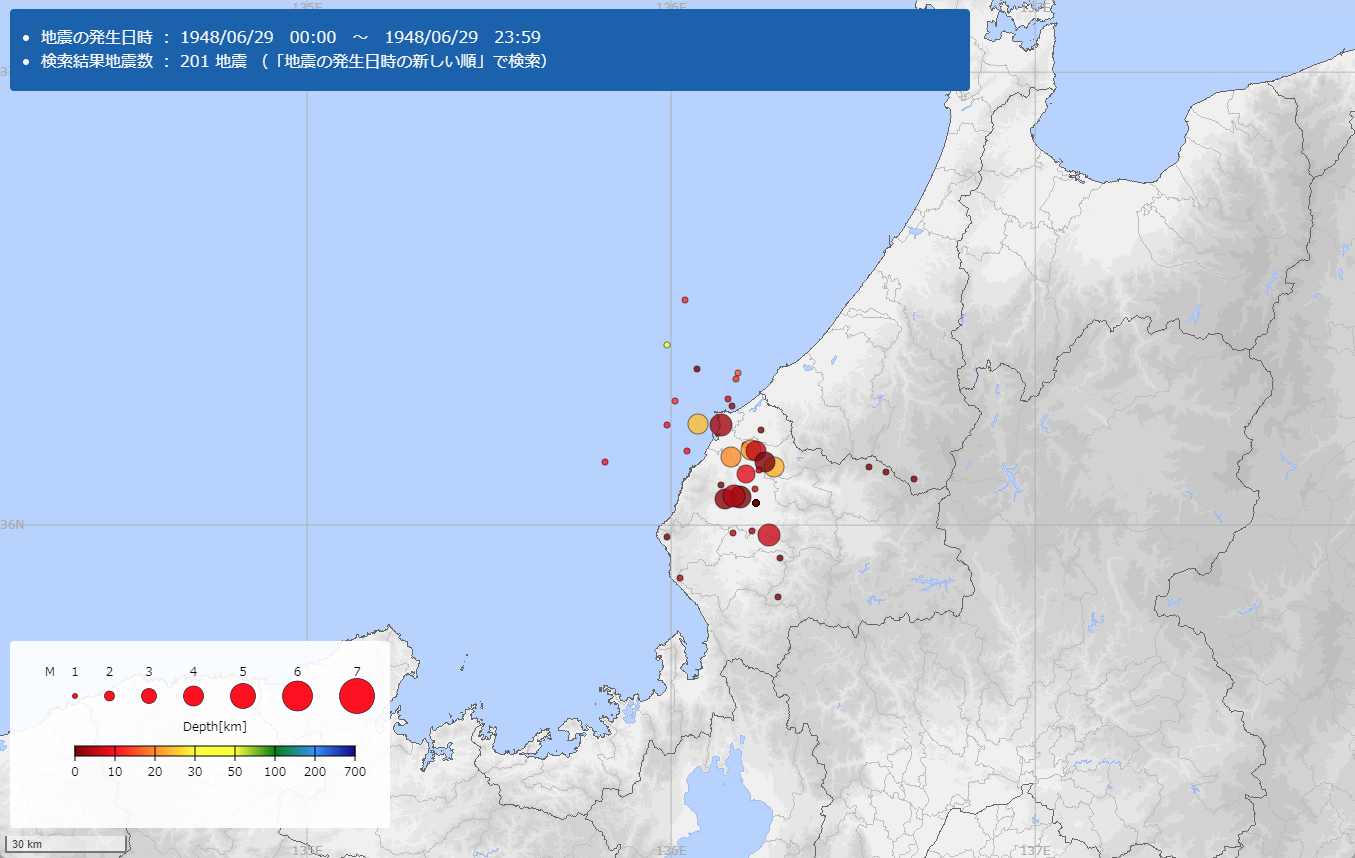The height and width of the screenshot is (858, 1355).
Task: Click the yellow segment of depth color bar
Action: pos(215,751)
